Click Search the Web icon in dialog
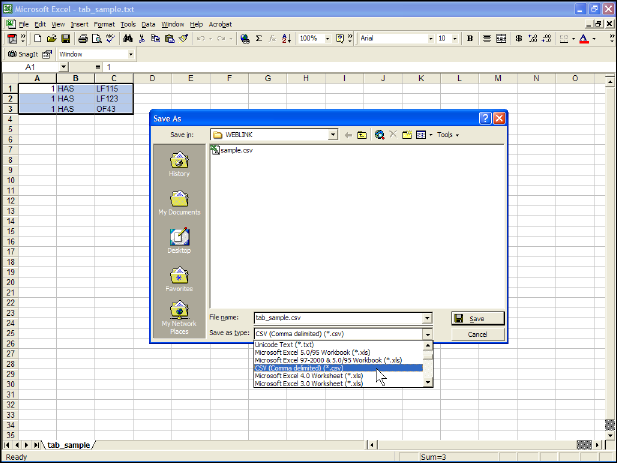The width and height of the screenshot is (617, 463). [379, 135]
